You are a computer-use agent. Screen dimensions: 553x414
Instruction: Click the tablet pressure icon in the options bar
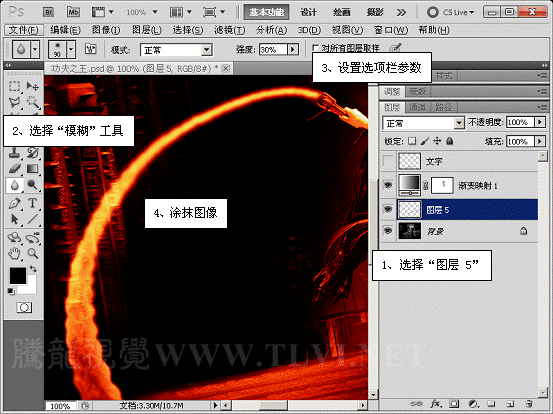[396, 48]
